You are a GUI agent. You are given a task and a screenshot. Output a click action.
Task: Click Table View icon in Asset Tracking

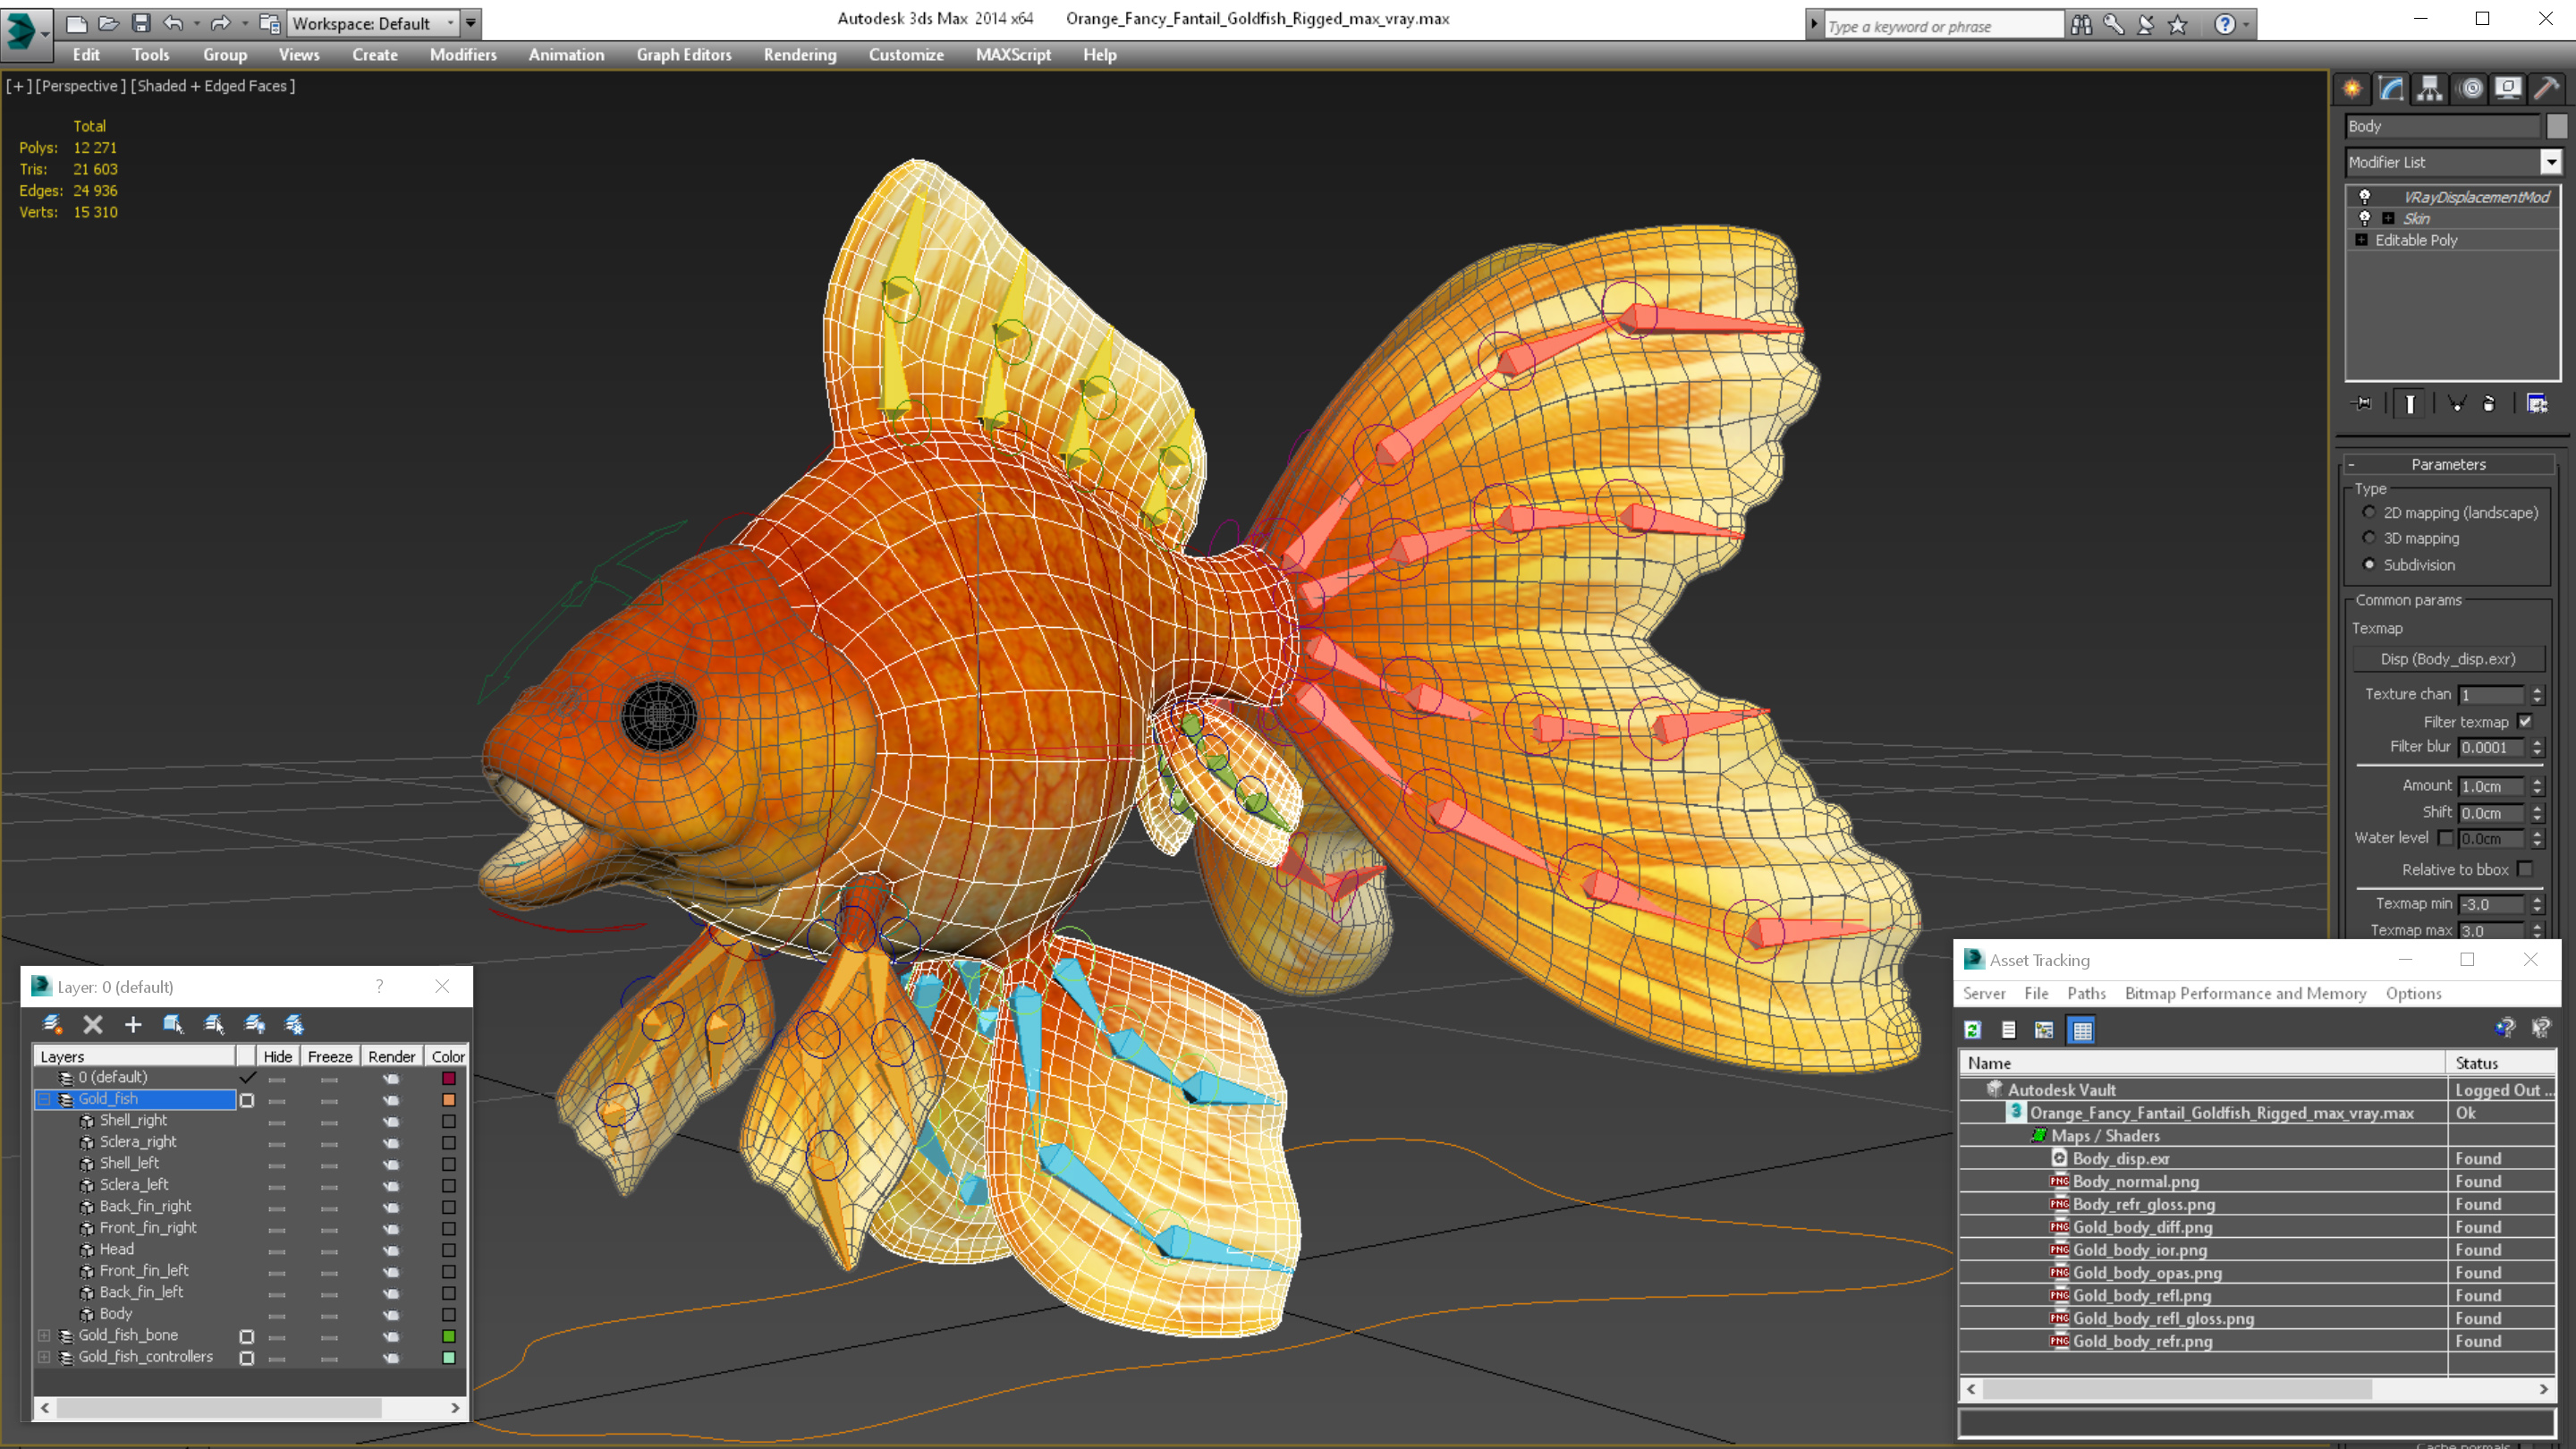click(x=2082, y=1030)
